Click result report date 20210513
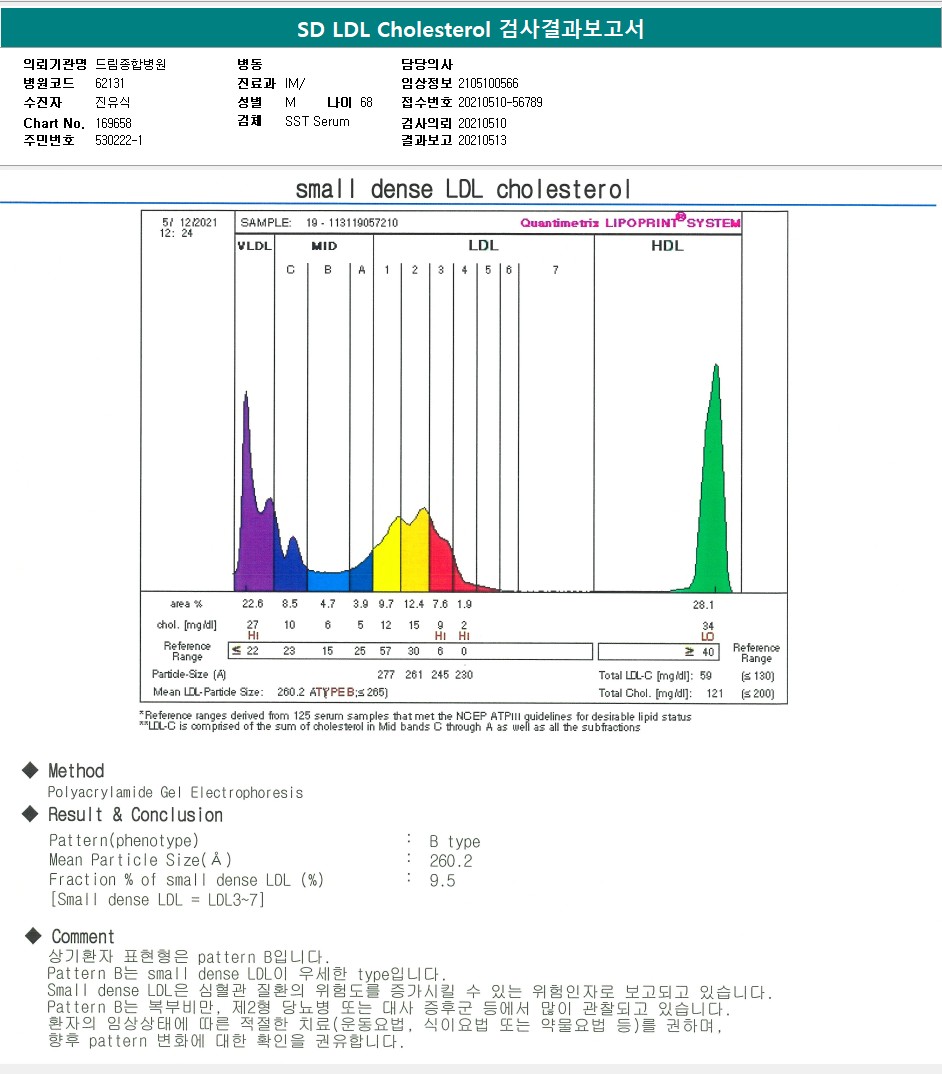This screenshot has width=942, height=1074. [x=482, y=140]
